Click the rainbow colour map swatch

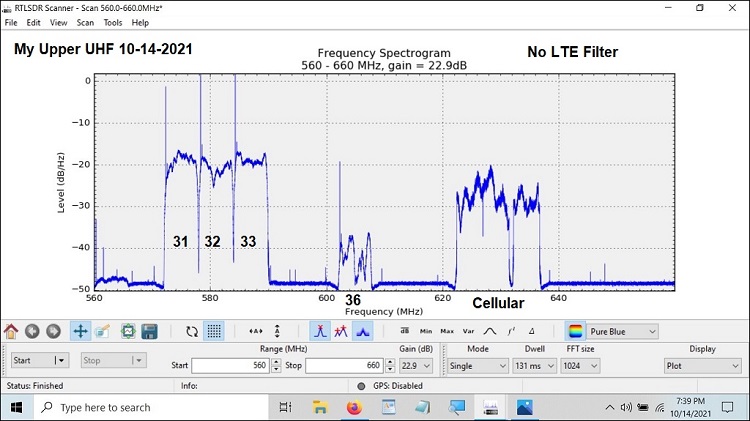point(575,331)
